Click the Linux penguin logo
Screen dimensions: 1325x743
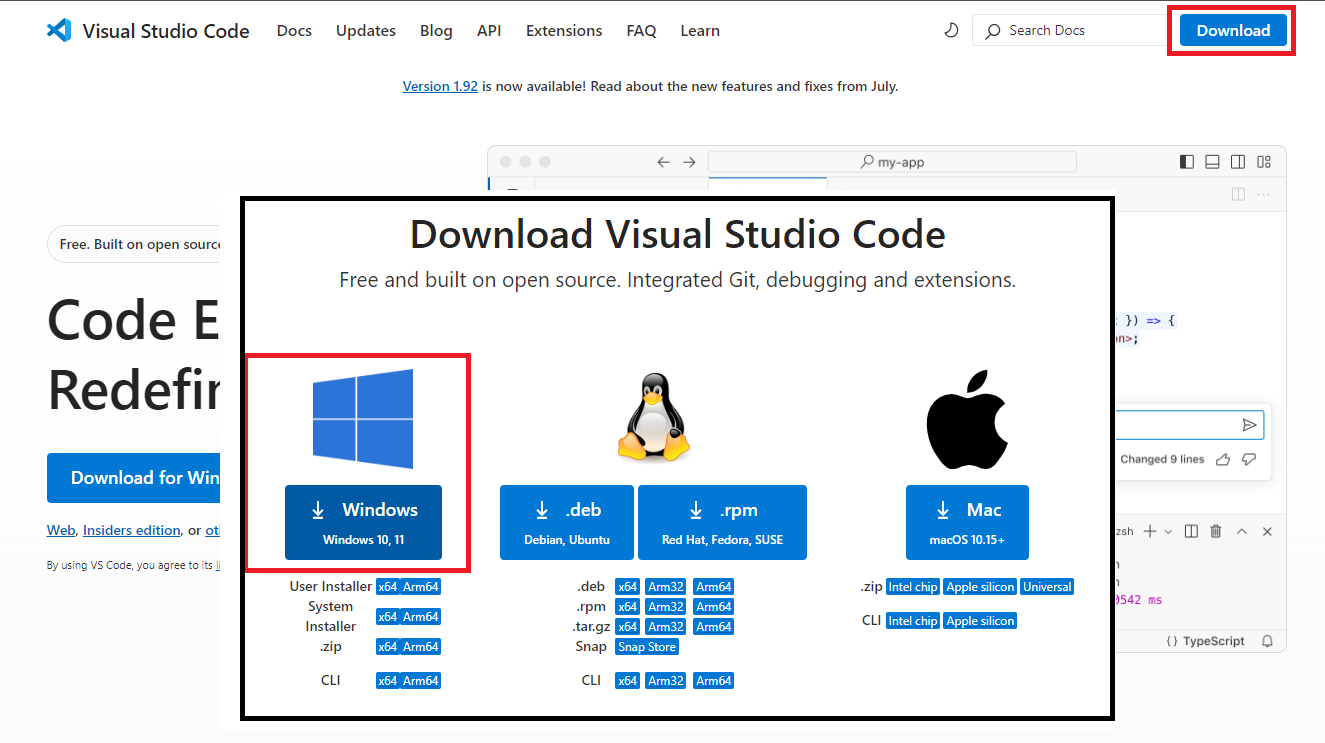click(653, 417)
